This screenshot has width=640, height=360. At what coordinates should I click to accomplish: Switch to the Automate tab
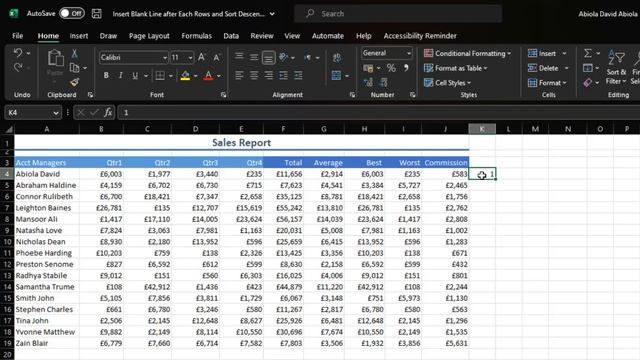pos(328,36)
